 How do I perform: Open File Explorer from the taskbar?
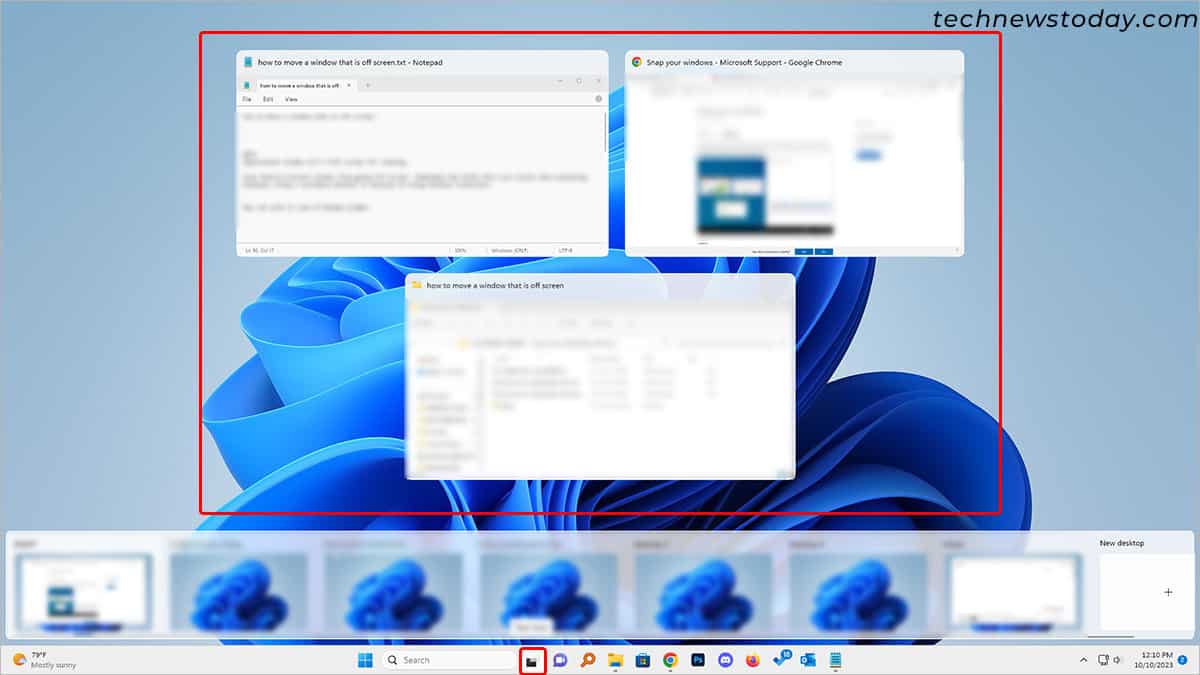point(616,660)
